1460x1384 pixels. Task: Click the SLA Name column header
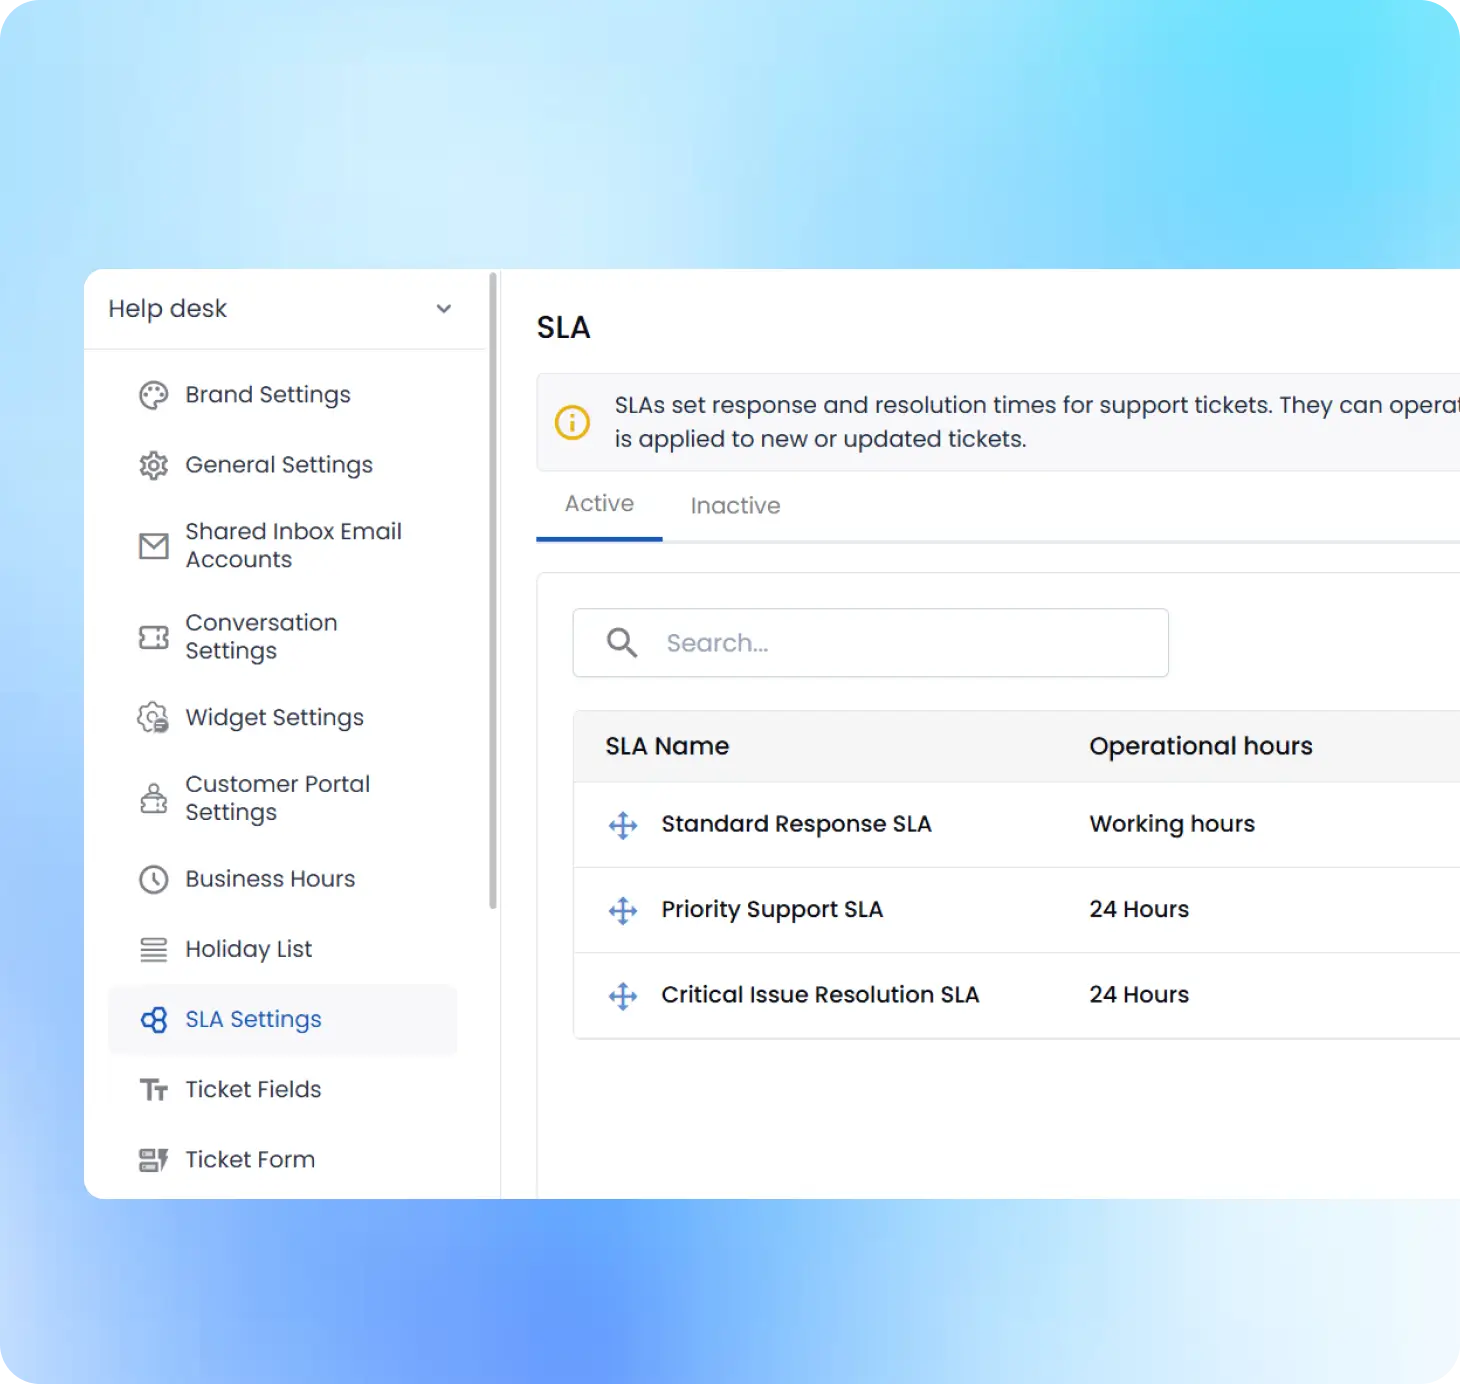tap(667, 746)
